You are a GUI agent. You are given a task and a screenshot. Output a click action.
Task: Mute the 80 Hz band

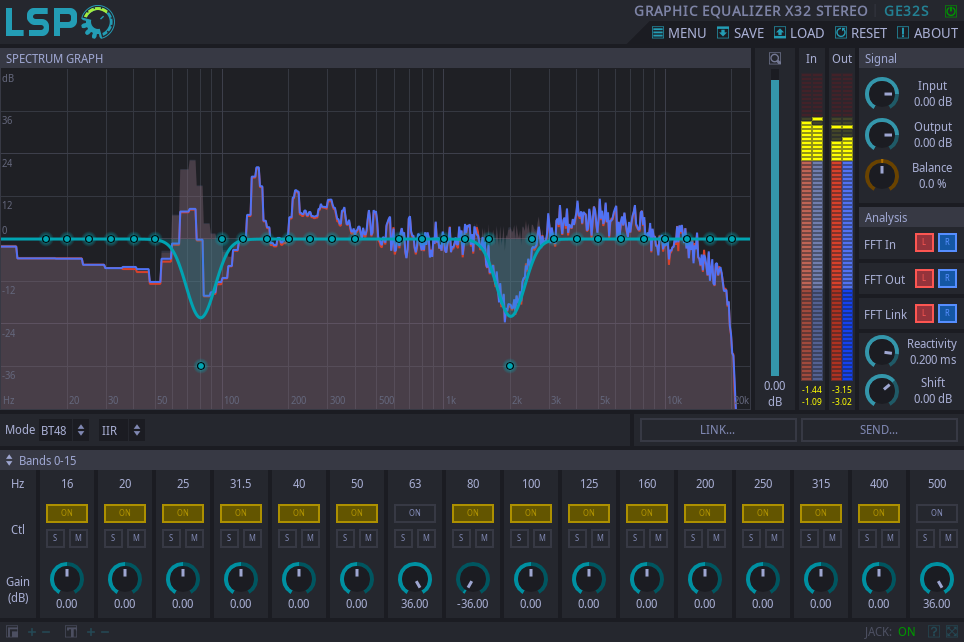[484, 538]
